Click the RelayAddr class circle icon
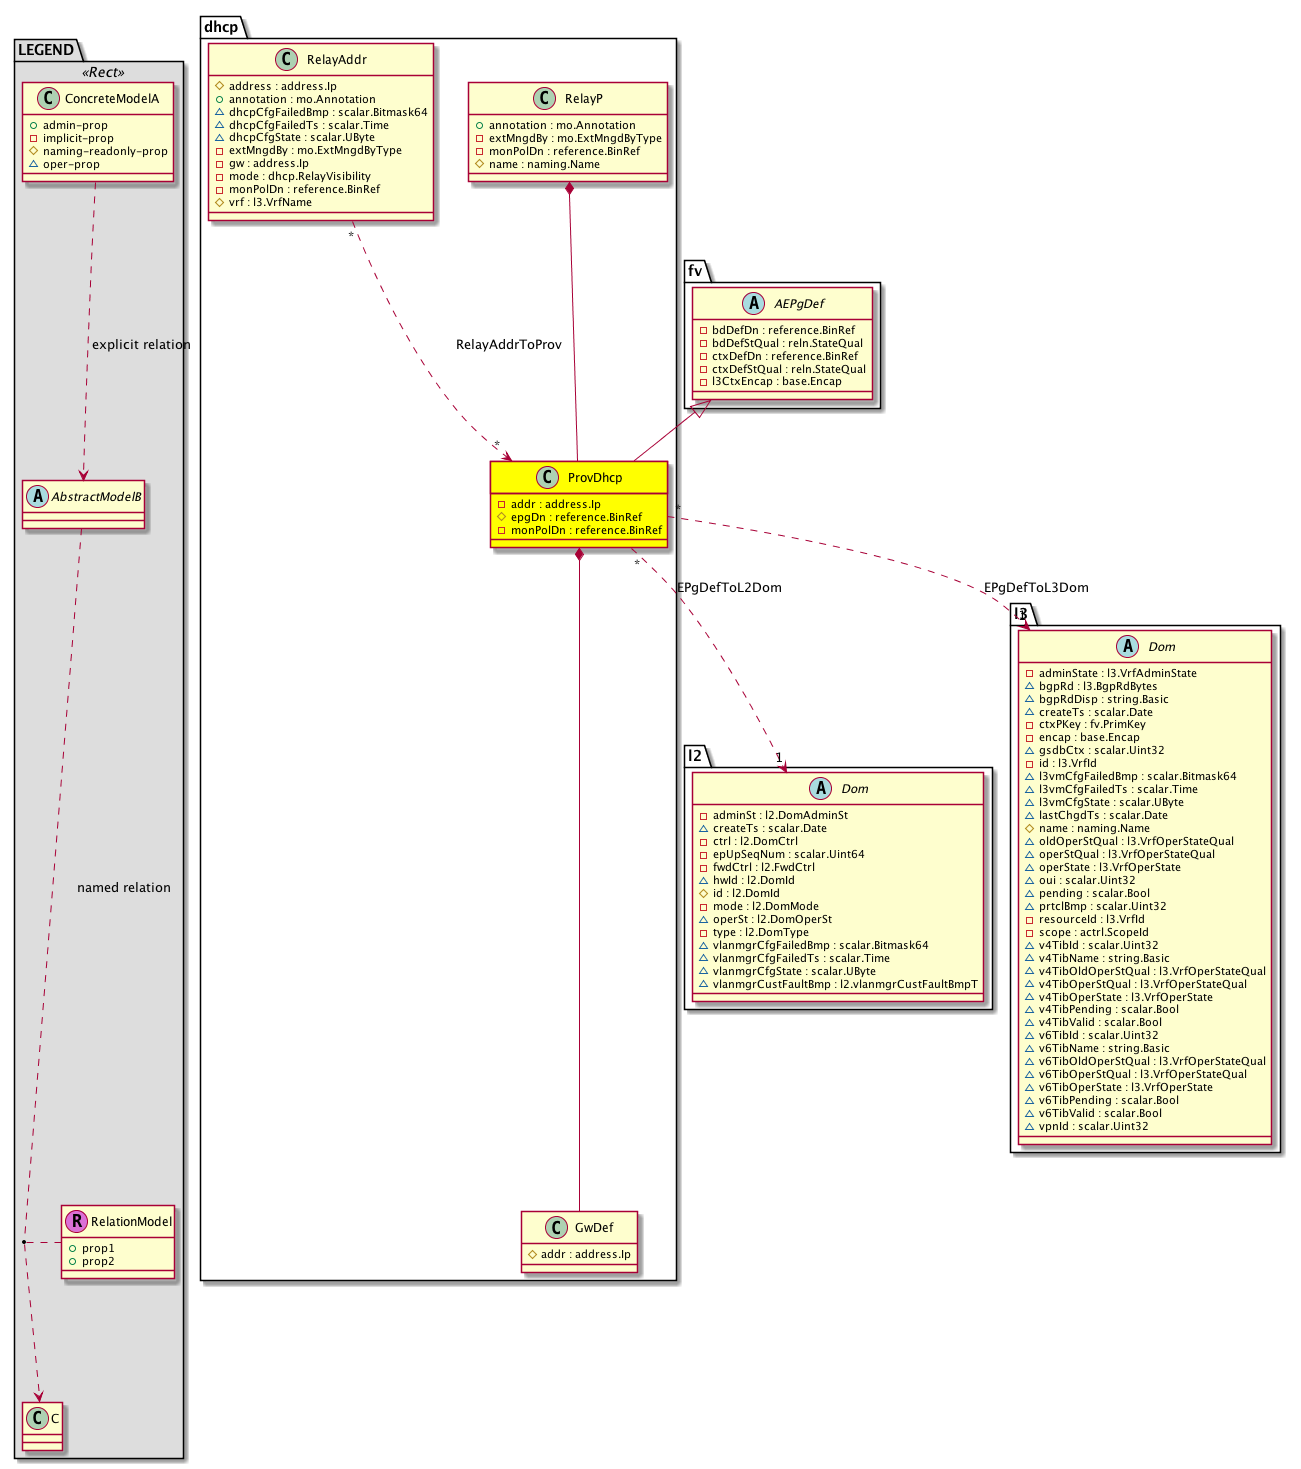The height and width of the screenshot is (1469, 1301). click(286, 60)
